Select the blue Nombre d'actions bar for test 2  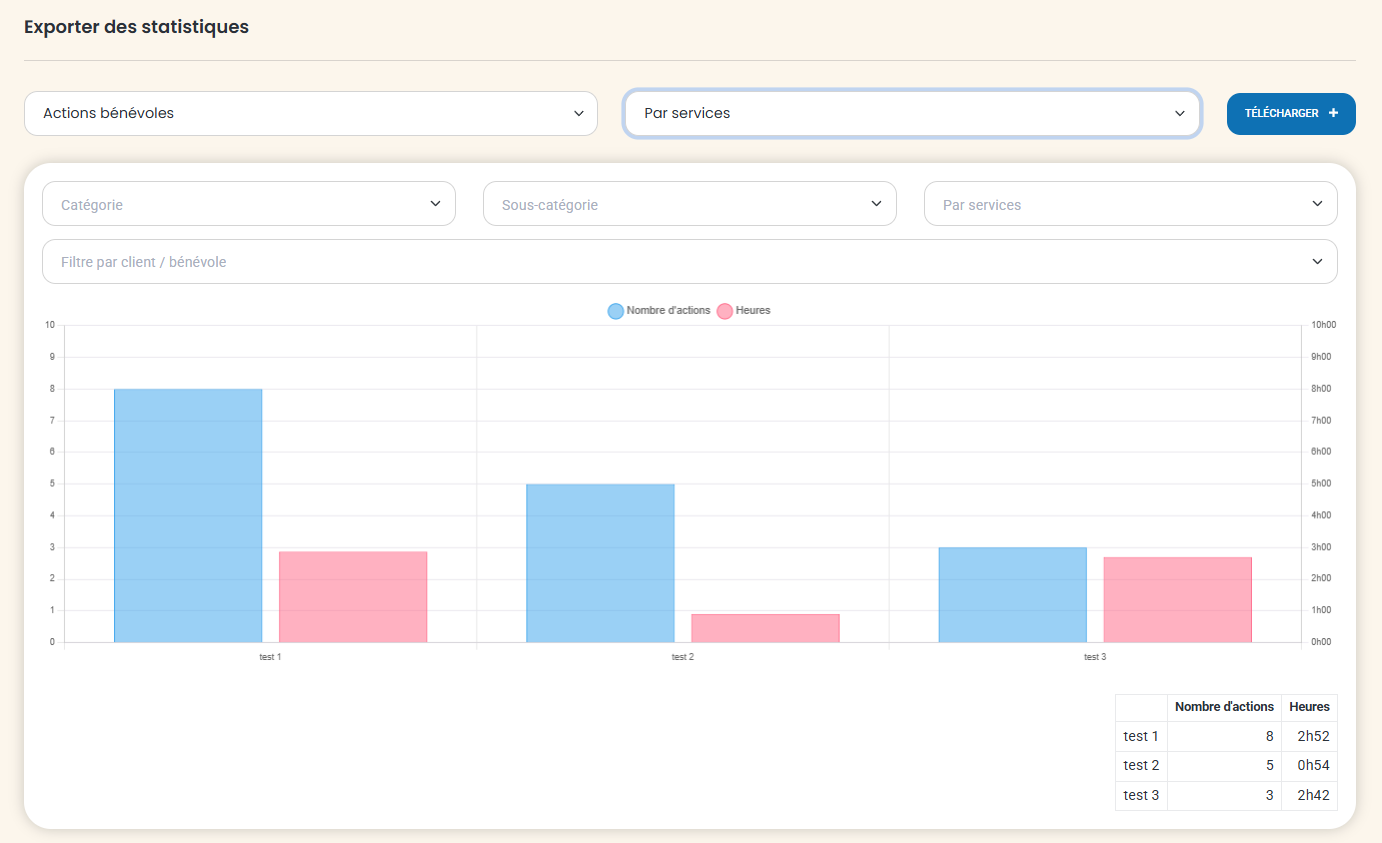click(x=600, y=563)
